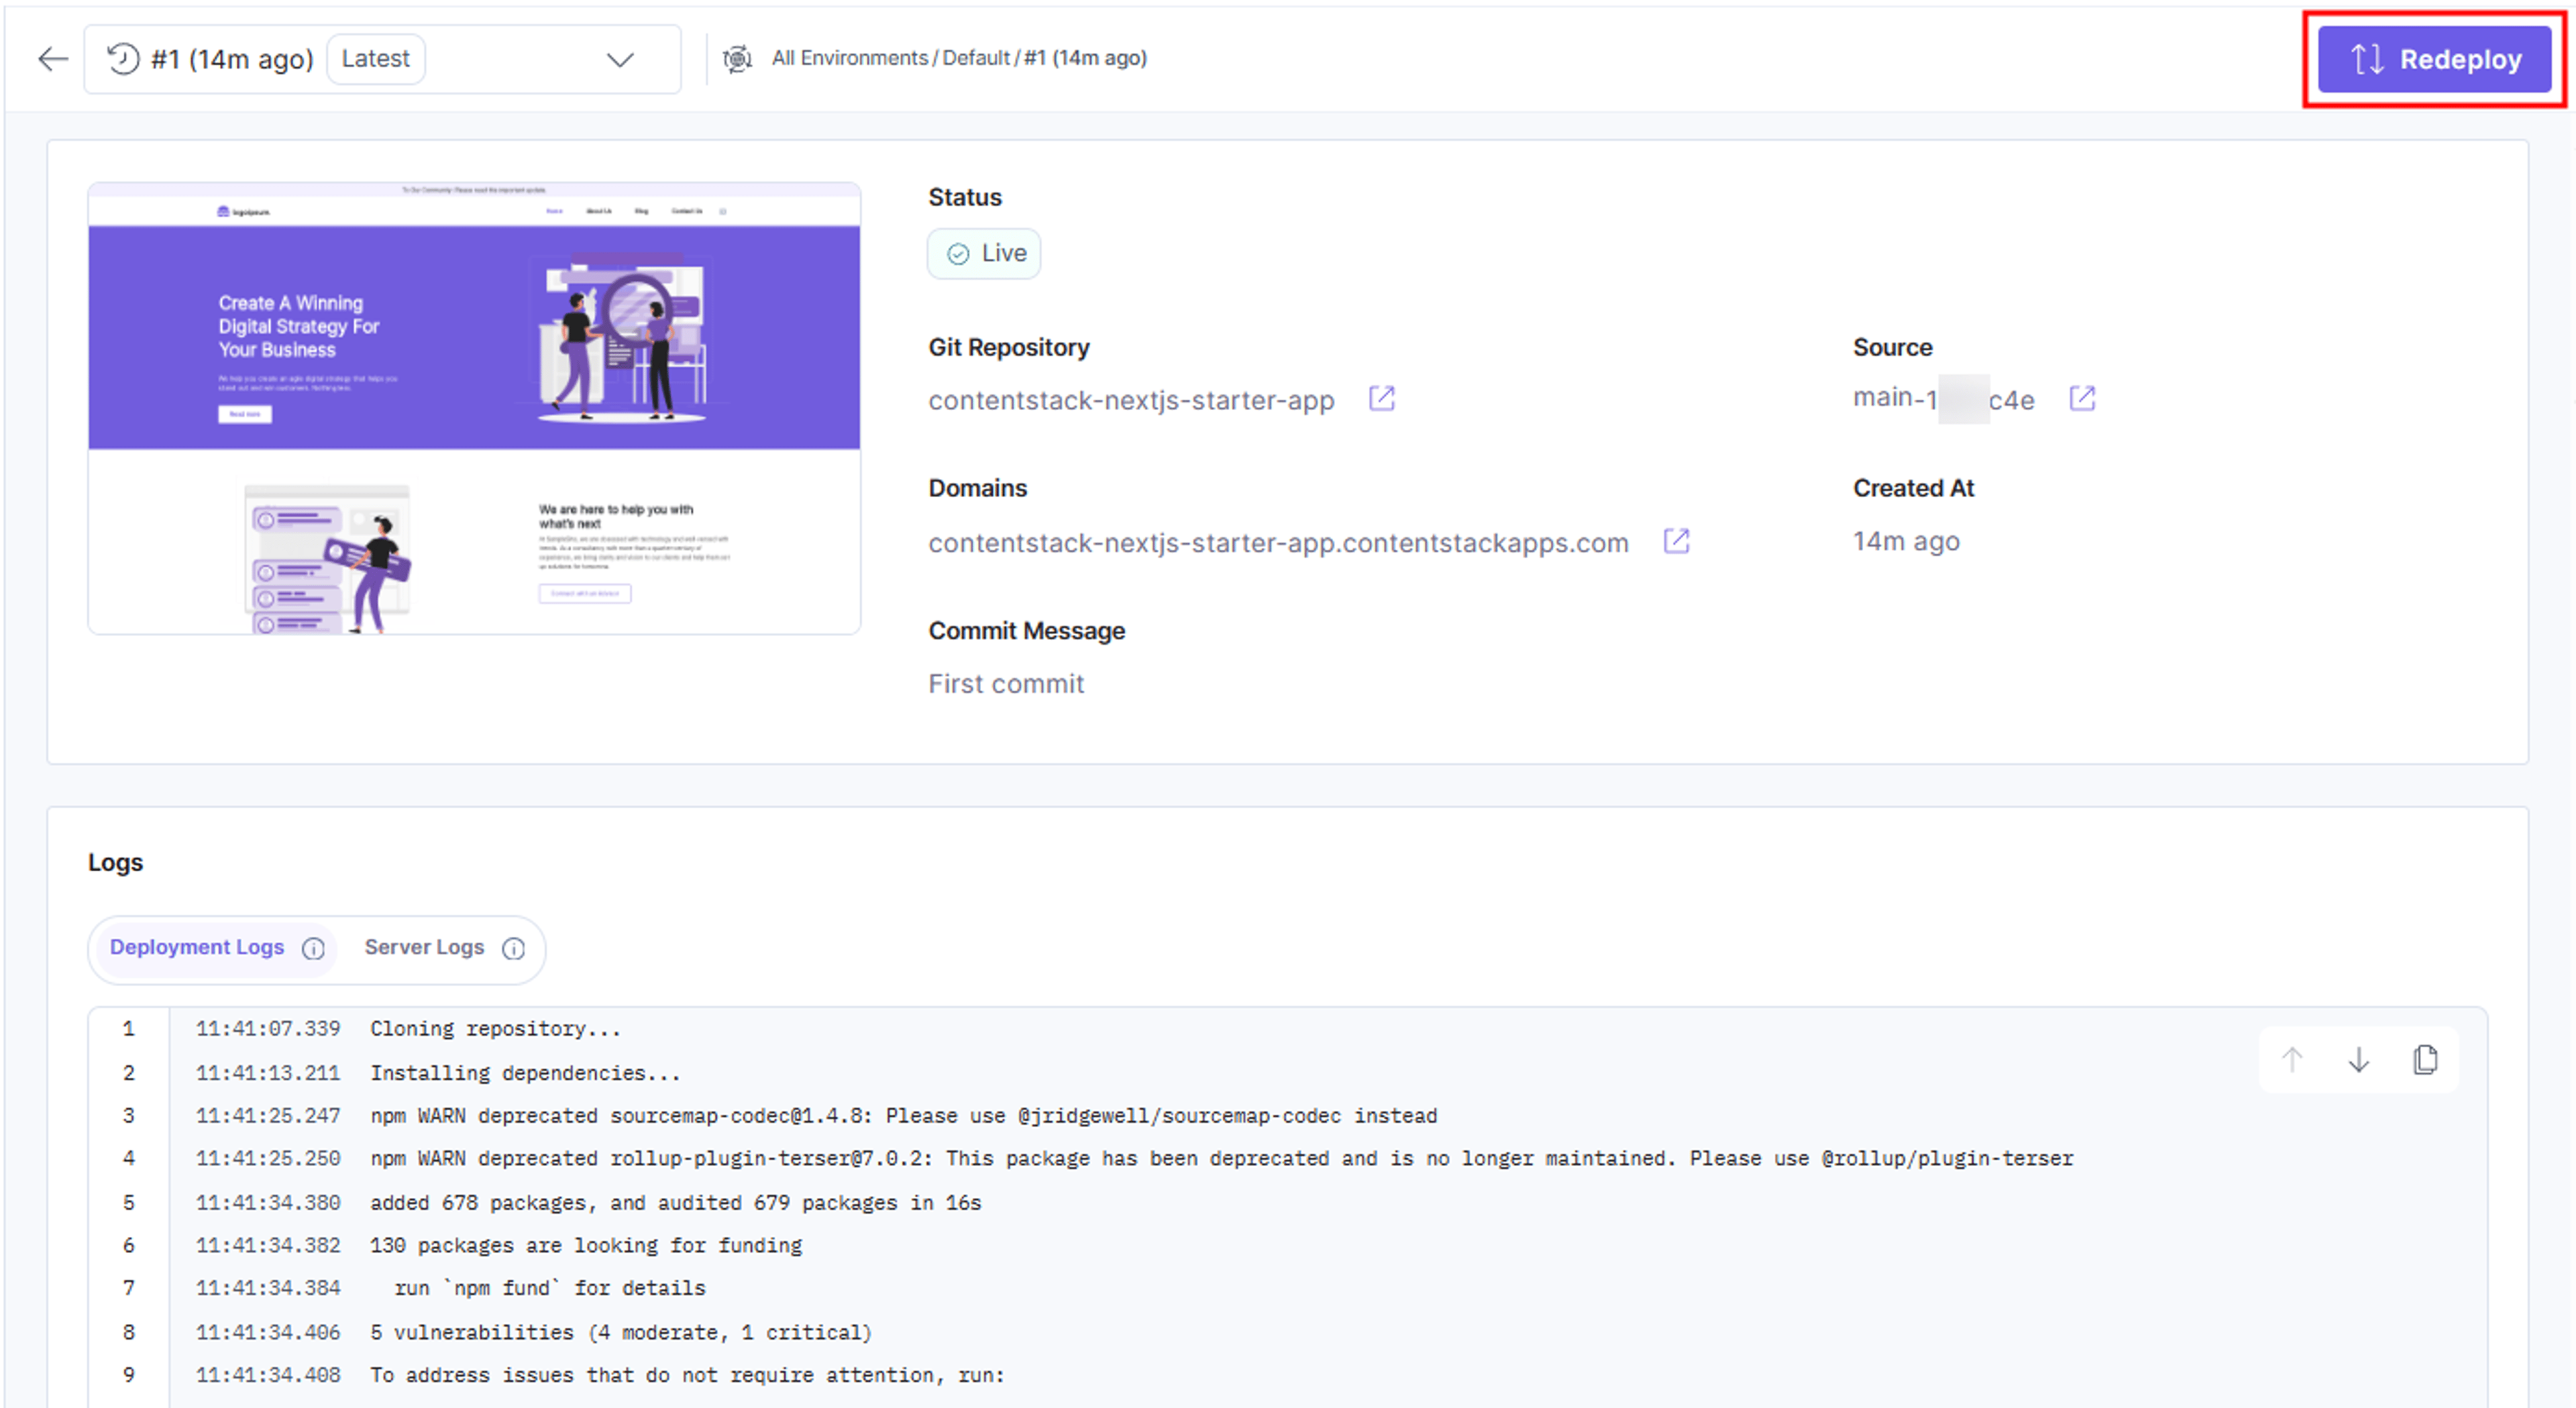Click log line Cloning repository...
This screenshot has height=1408, width=2576.
495,1029
